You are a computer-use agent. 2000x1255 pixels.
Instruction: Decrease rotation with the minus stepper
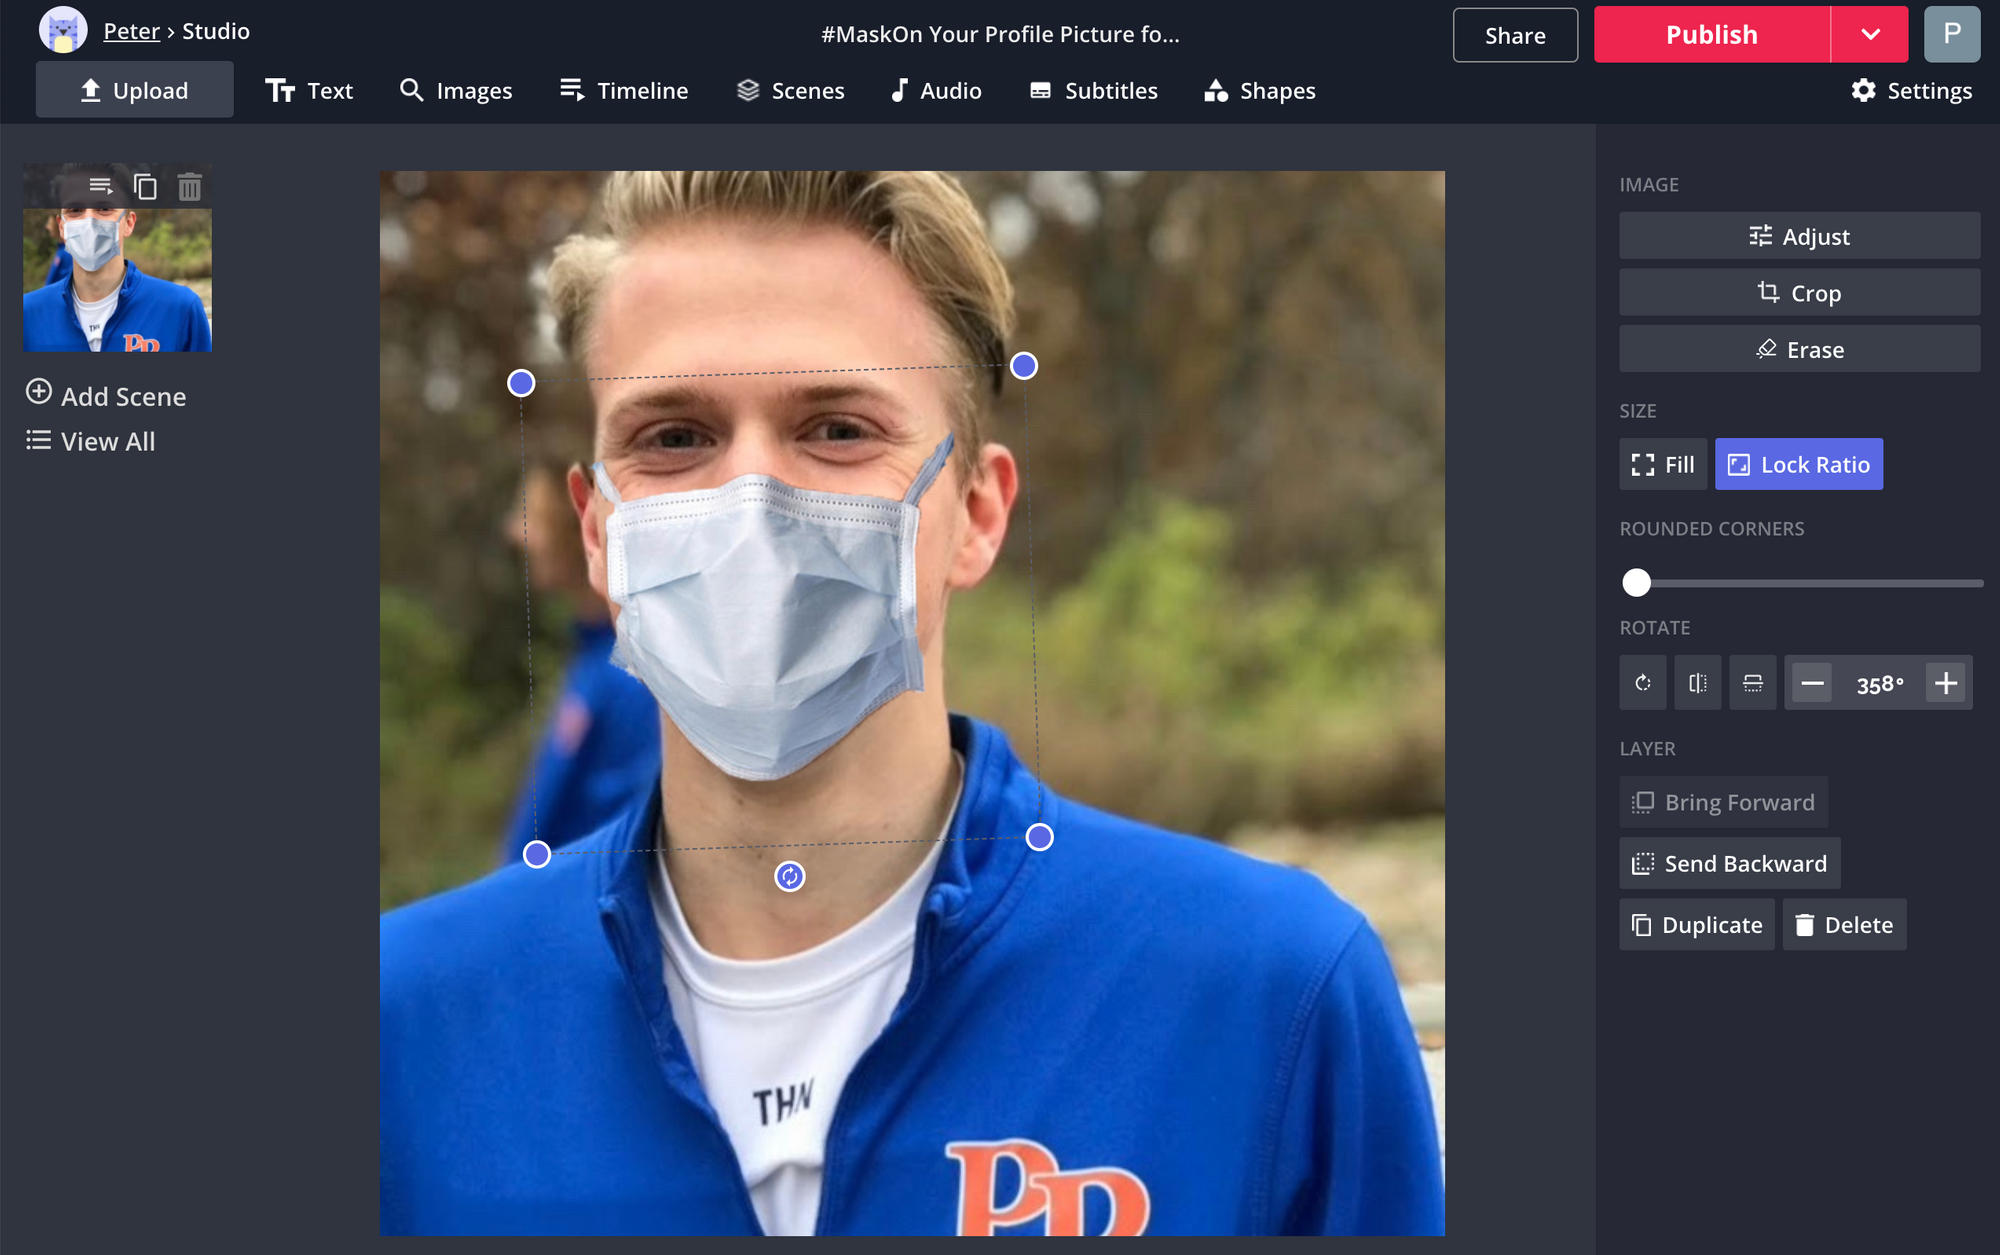click(1812, 684)
